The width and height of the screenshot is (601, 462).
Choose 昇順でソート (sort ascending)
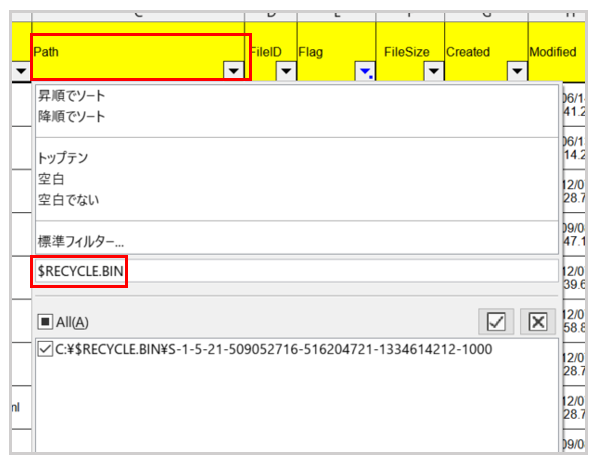[x=71, y=96]
